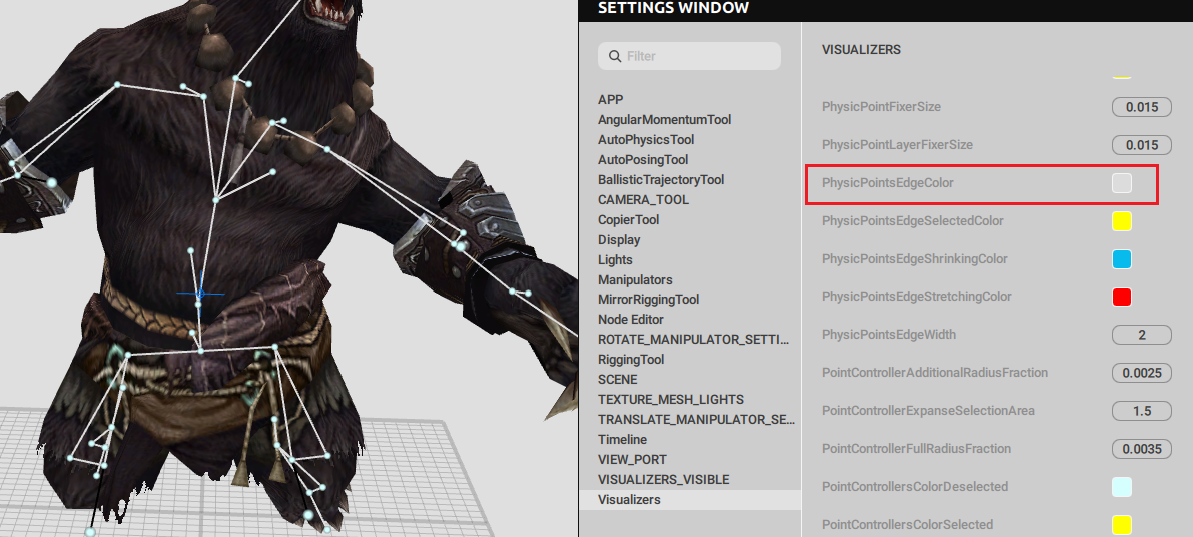Click the Filter search field

(689, 56)
